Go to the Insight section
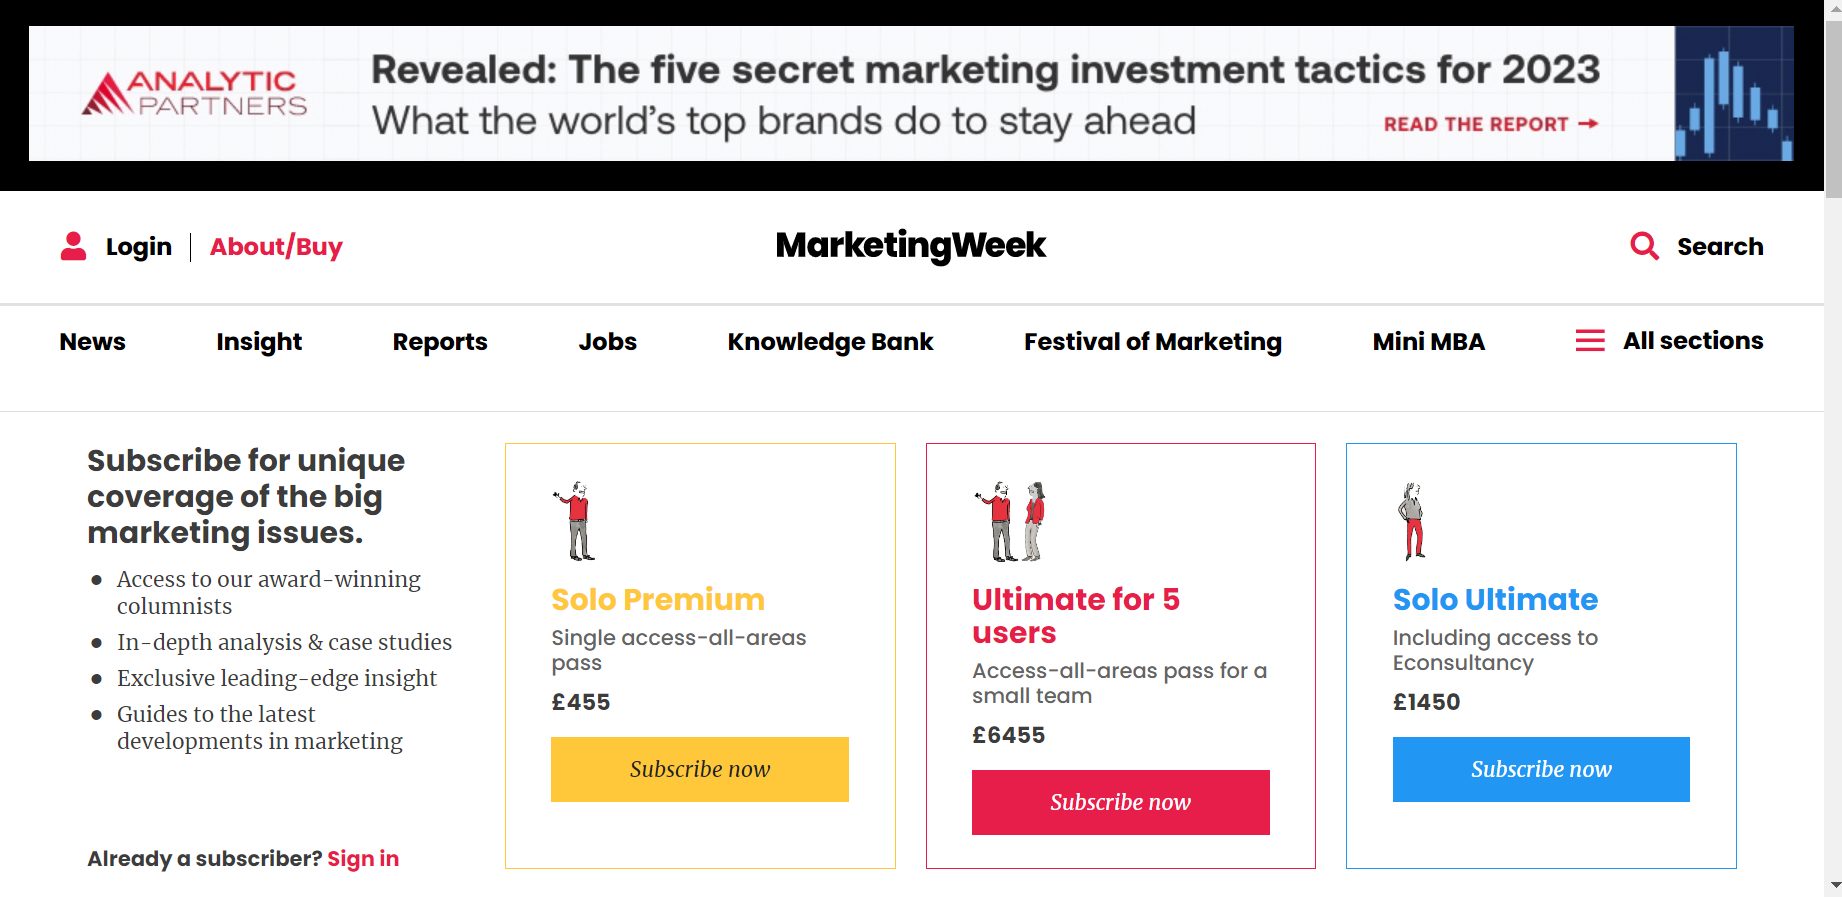The height and width of the screenshot is (897, 1842). 259,342
